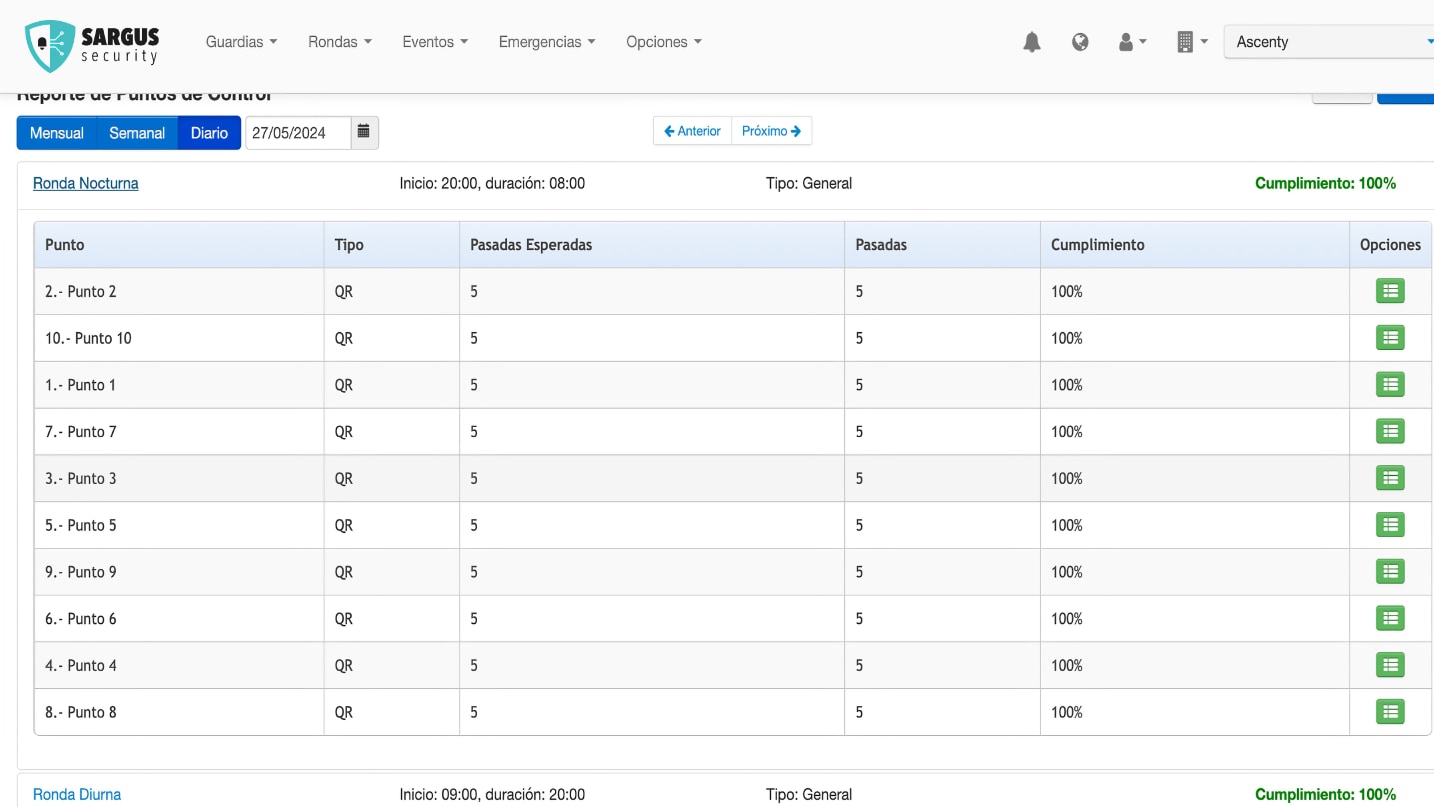
Task: Click the Opciones column header
Action: click(1390, 244)
